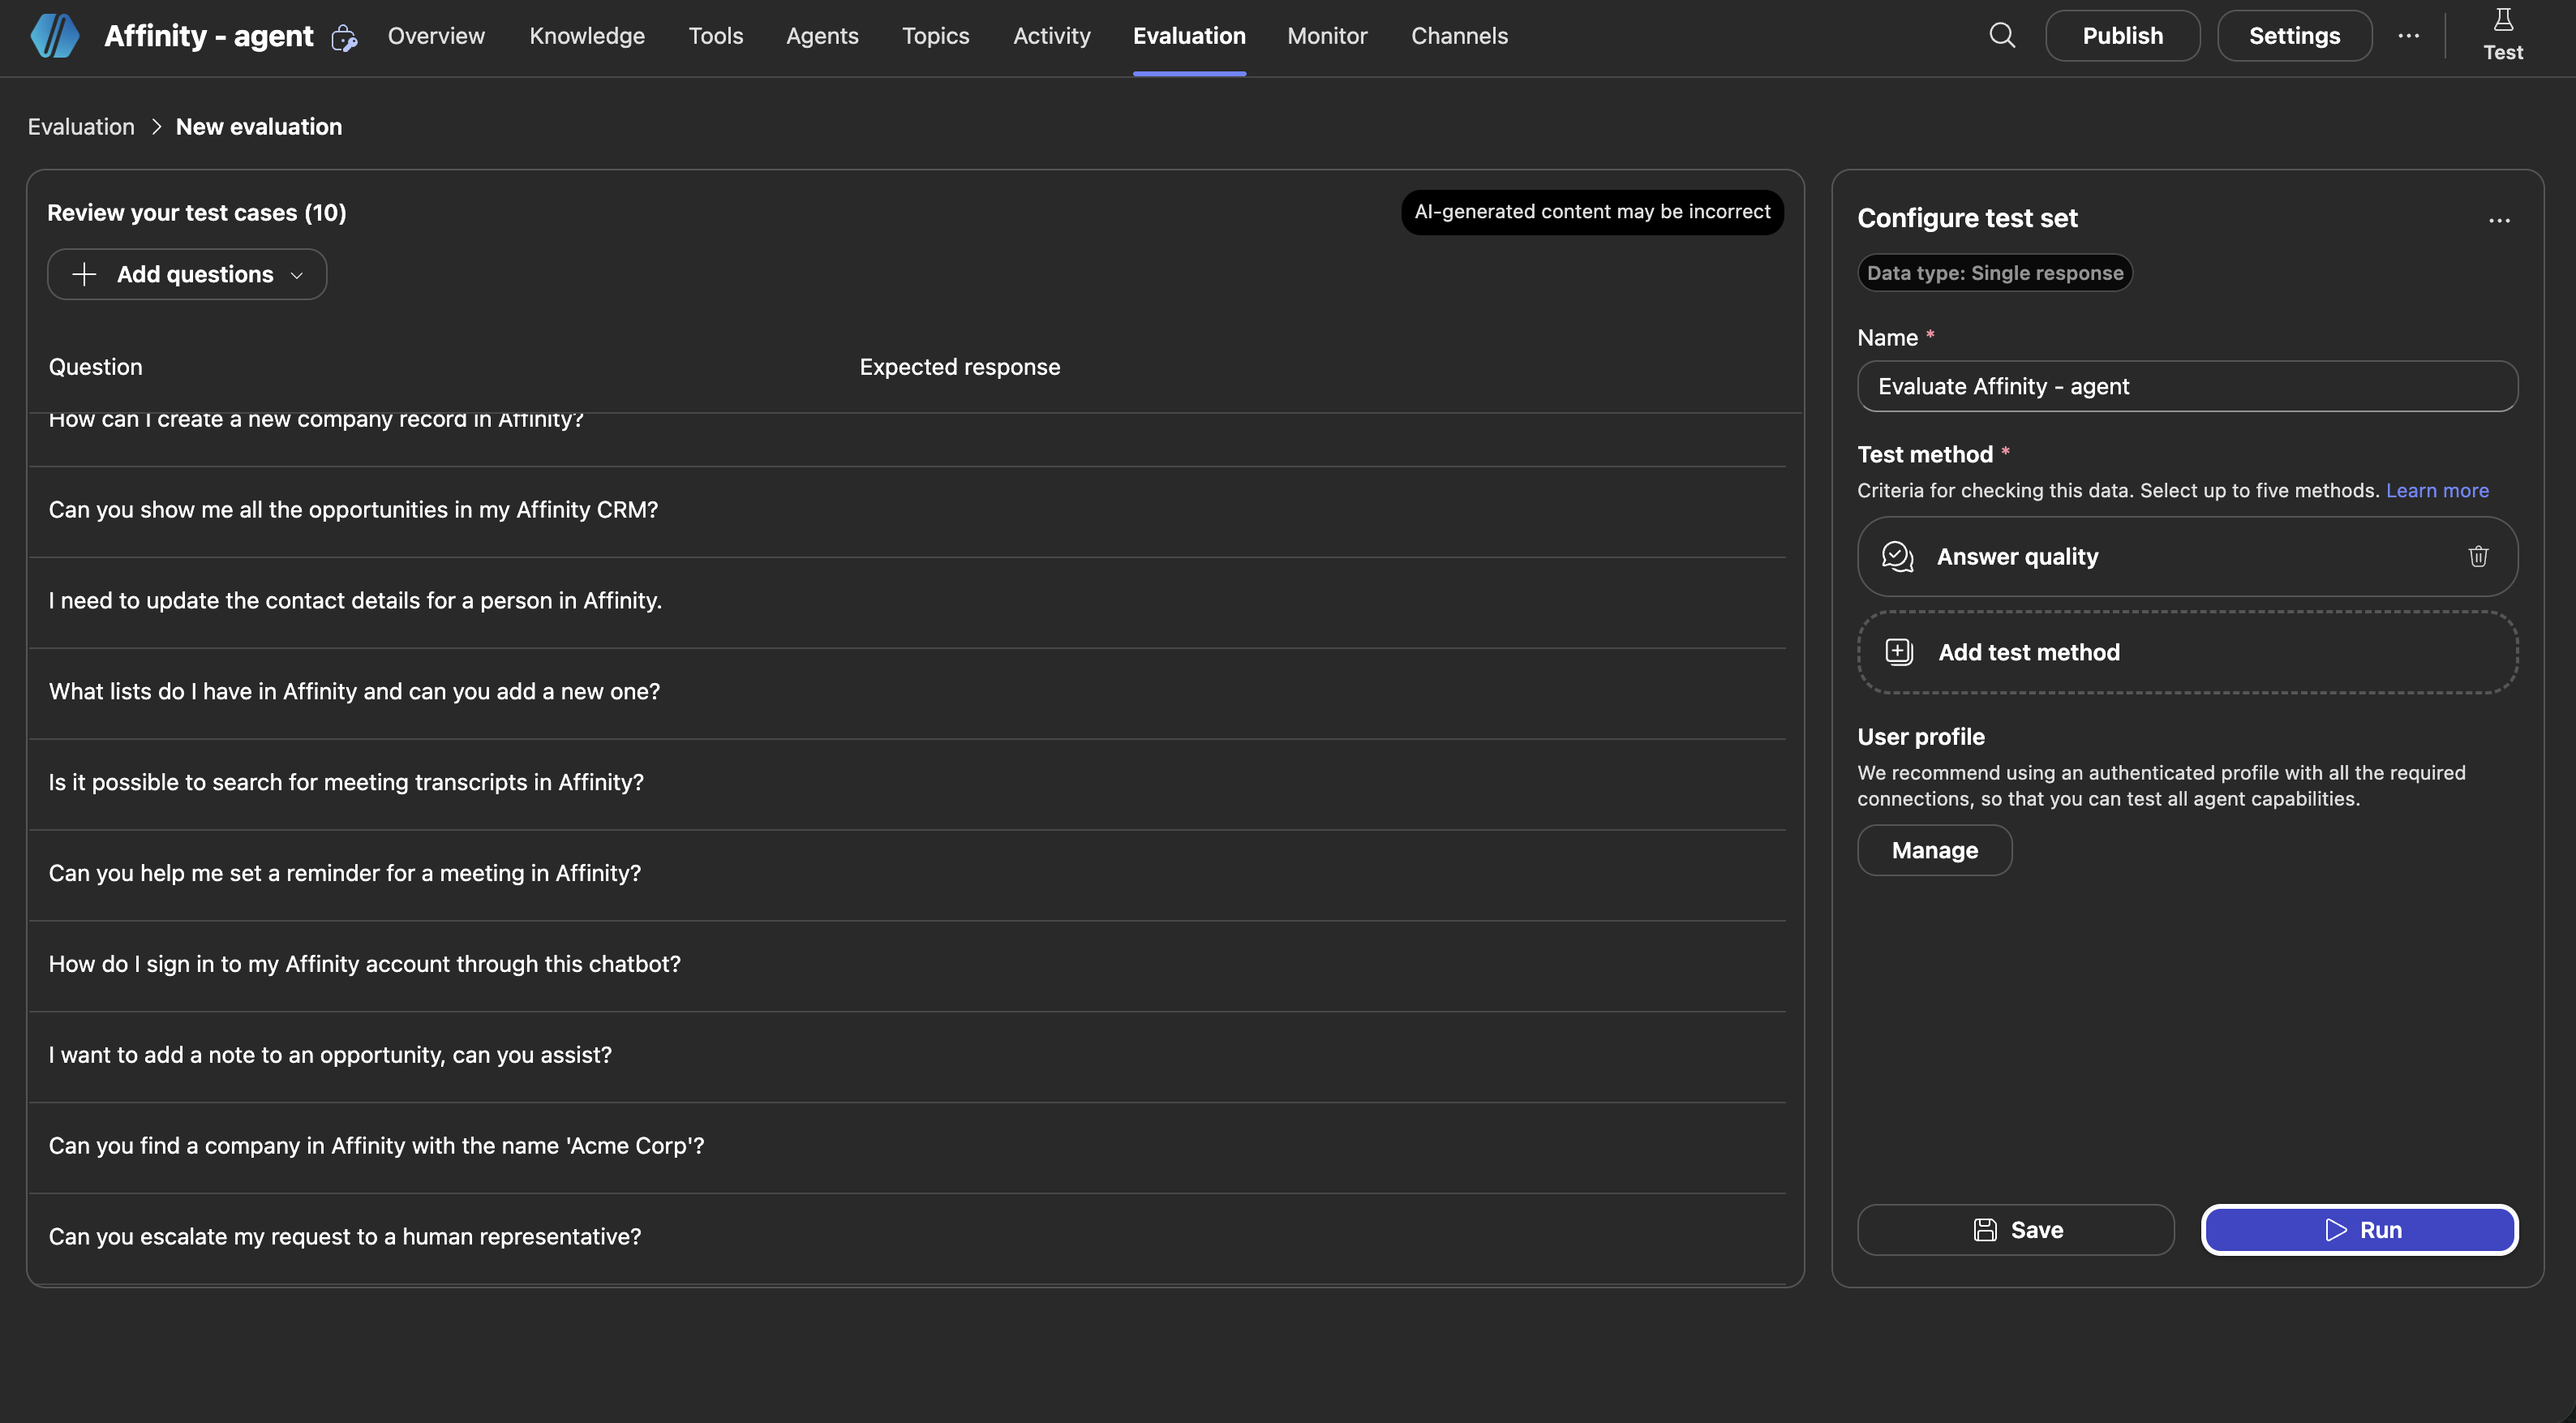Switch to the Knowledge tab
The height and width of the screenshot is (1423, 2576).
587,36
